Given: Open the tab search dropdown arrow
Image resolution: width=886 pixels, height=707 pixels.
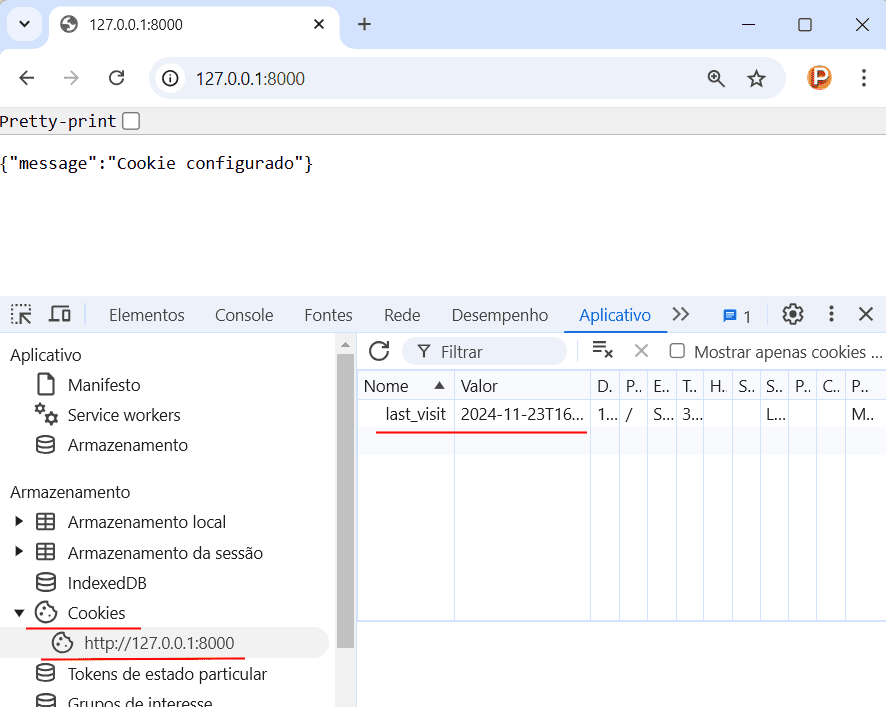Looking at the screenshot, I should (x=24, y=24).
